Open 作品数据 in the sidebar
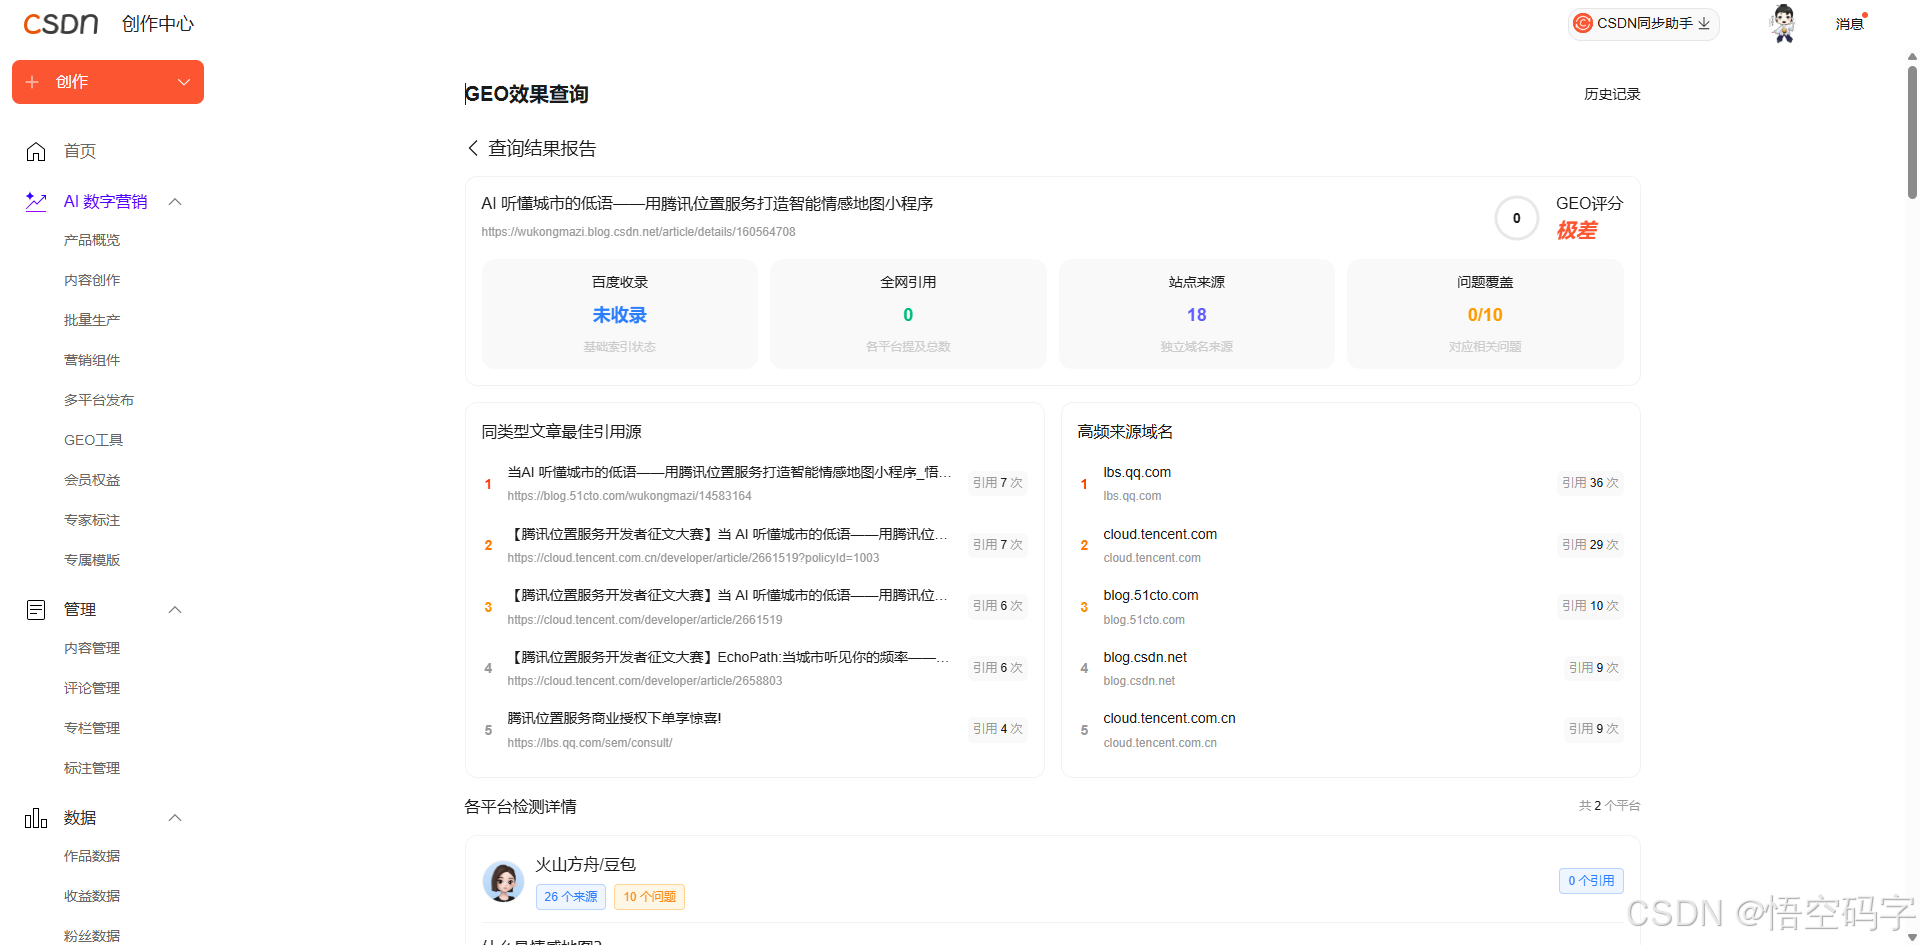Screen dimensions: 1920x945 tap(92, 856)
